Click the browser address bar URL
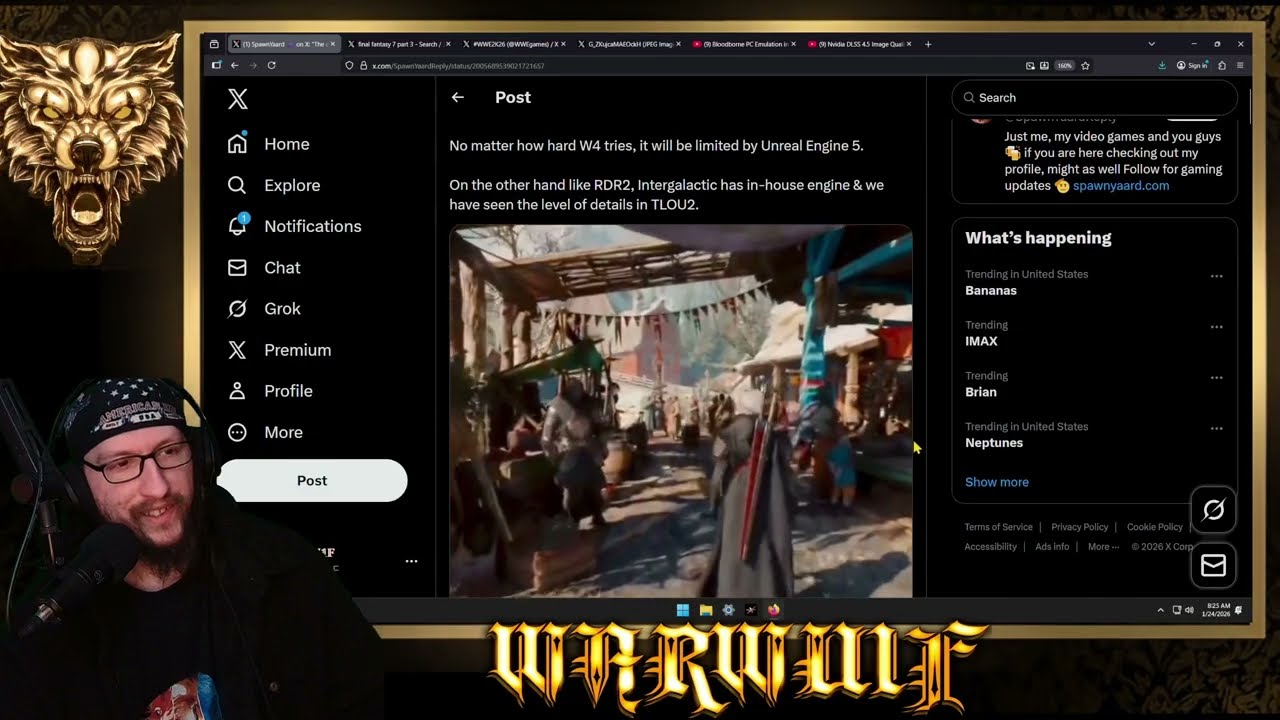The image size is (1280, 720). point(458,65)
